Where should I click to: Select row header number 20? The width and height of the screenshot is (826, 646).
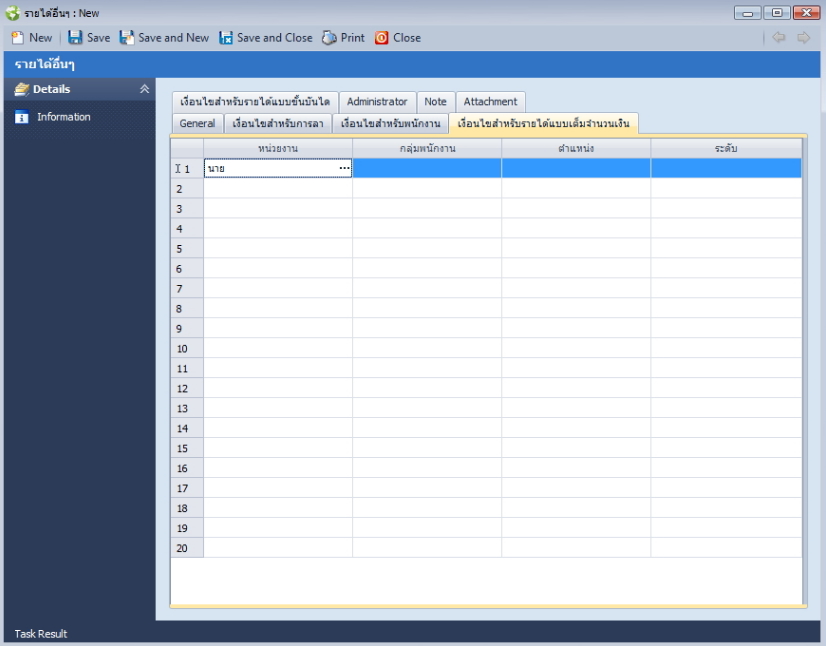[187, 548]
